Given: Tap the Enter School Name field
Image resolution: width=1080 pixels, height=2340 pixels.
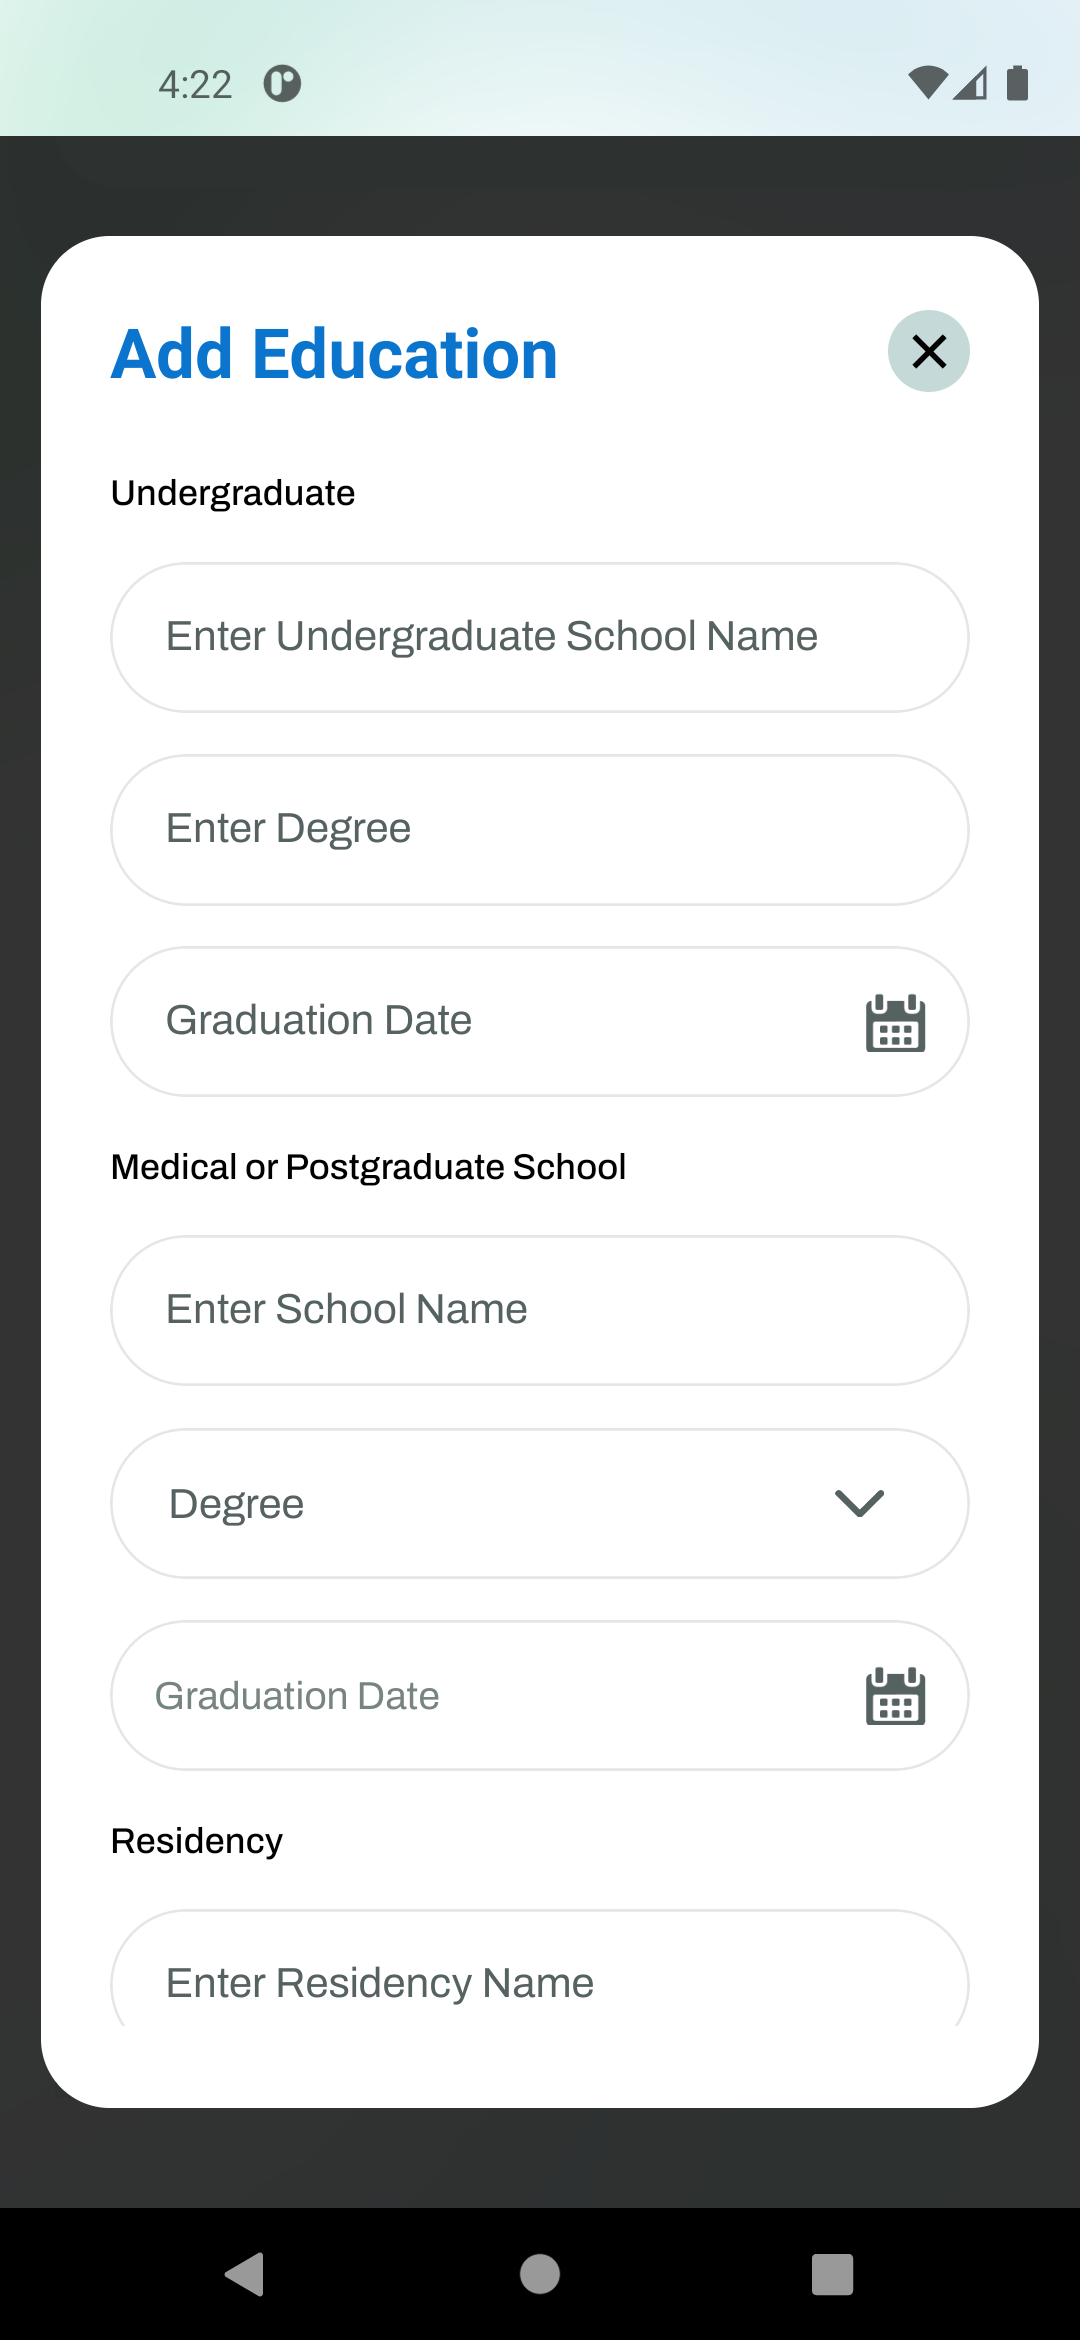Looking at the screenshot, I should coord(539,1310).
